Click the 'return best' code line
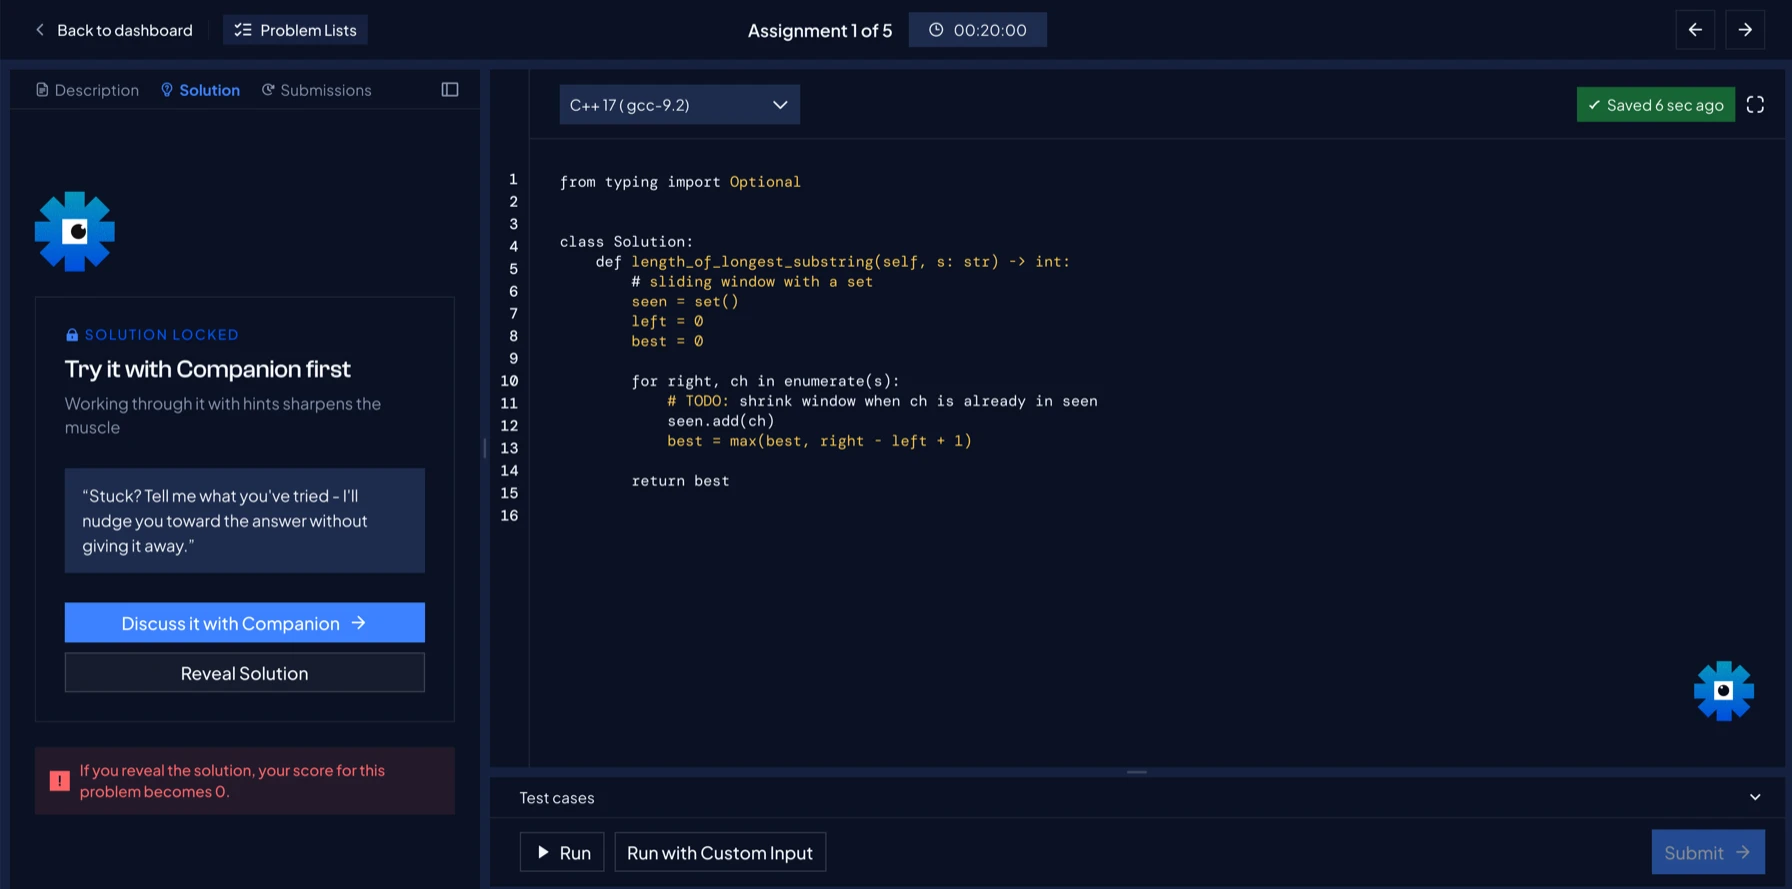 (680, 481)
